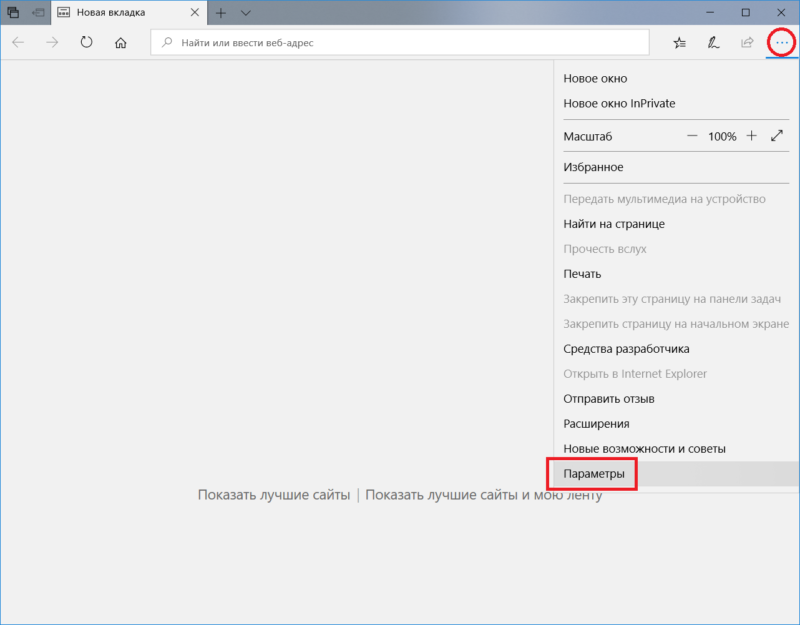The width and height of the screenshot is (800, 625).
Task: Minimize the Edge window
Action: [710, 12]
